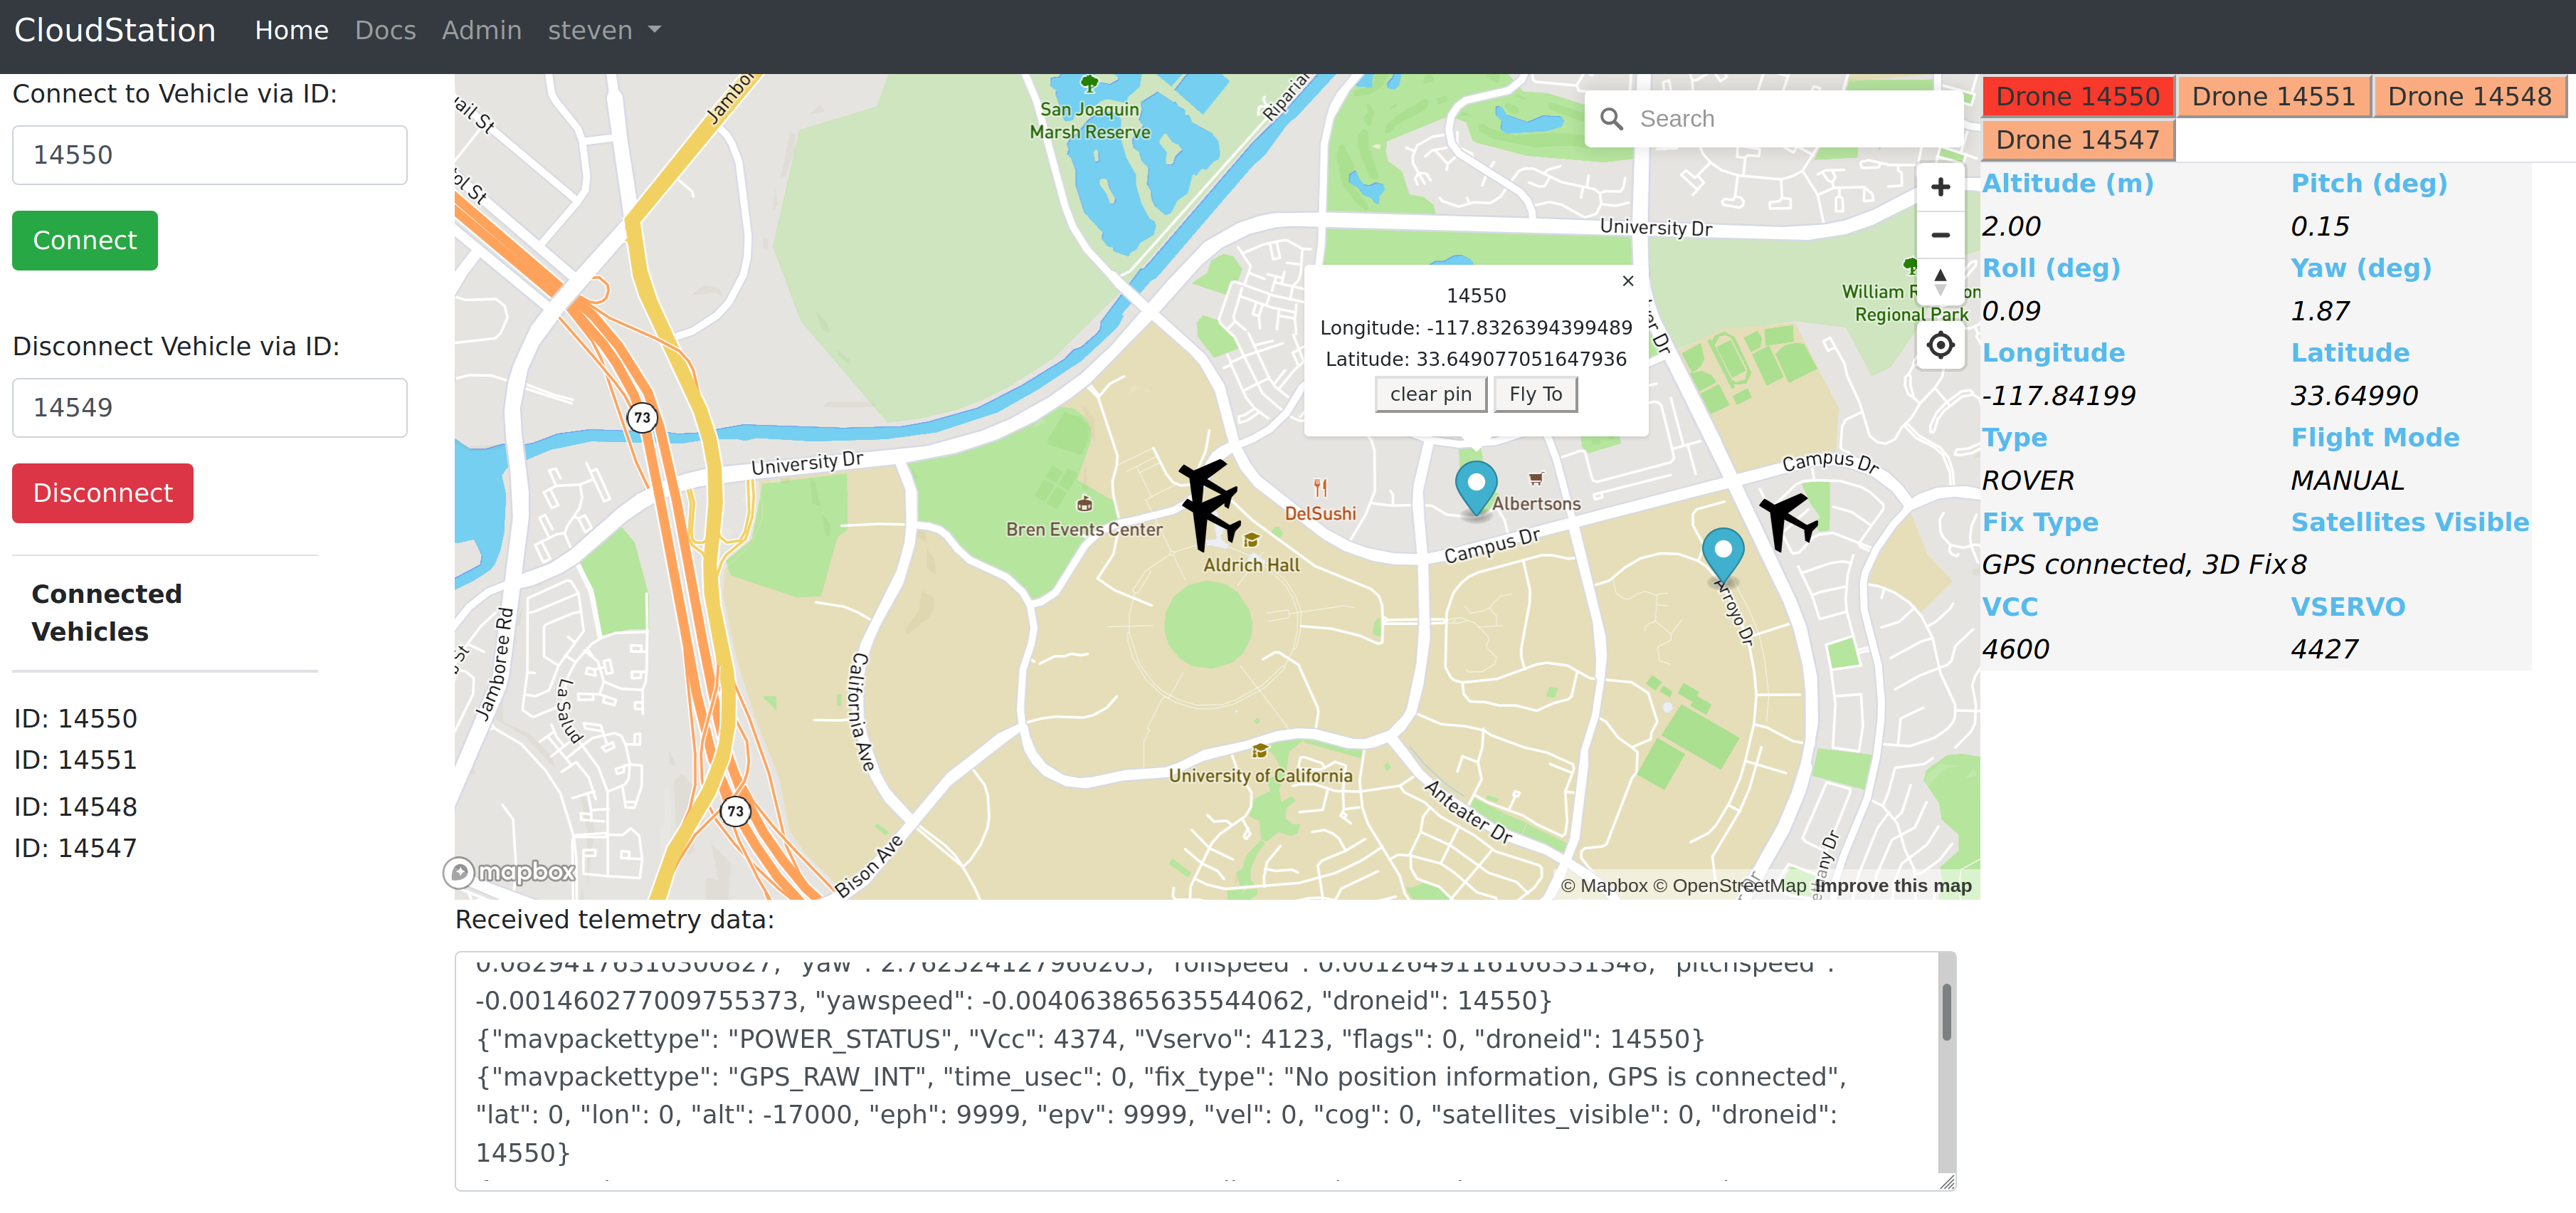Click the Vehicle ID input field
The width and height of the screenshot is (2576, 1213).
(211, 154)
